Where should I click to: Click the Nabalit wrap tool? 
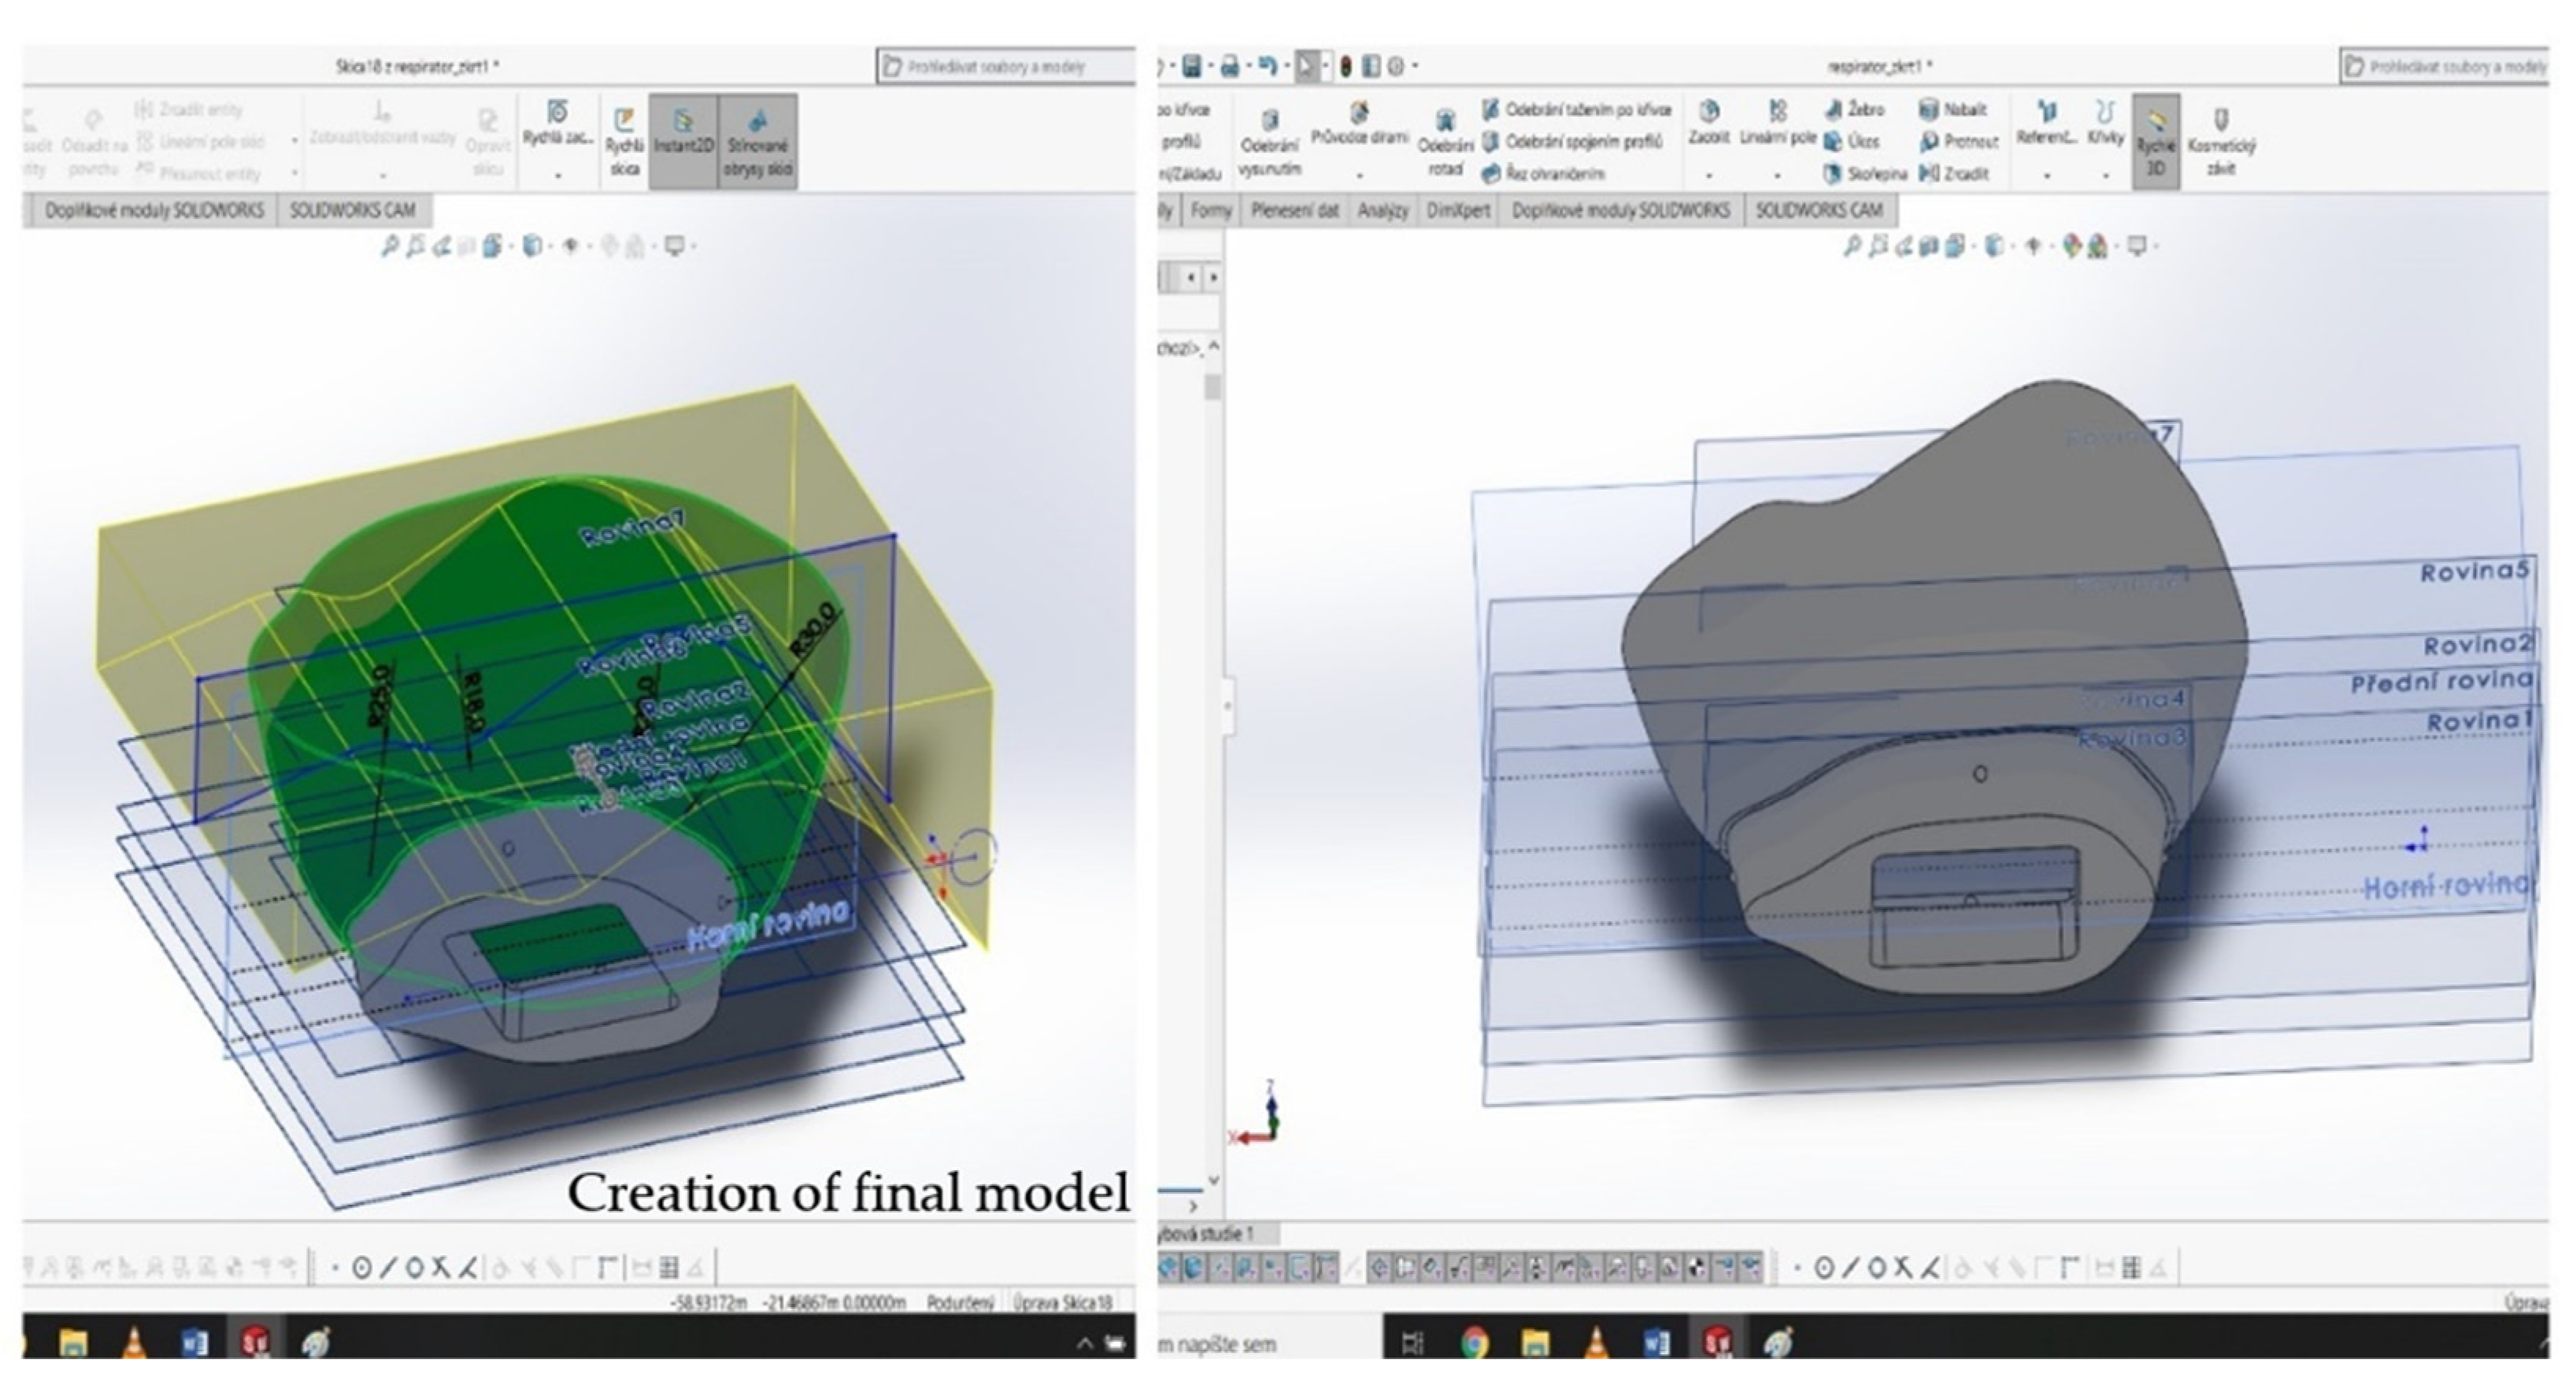coord(1954,110)
